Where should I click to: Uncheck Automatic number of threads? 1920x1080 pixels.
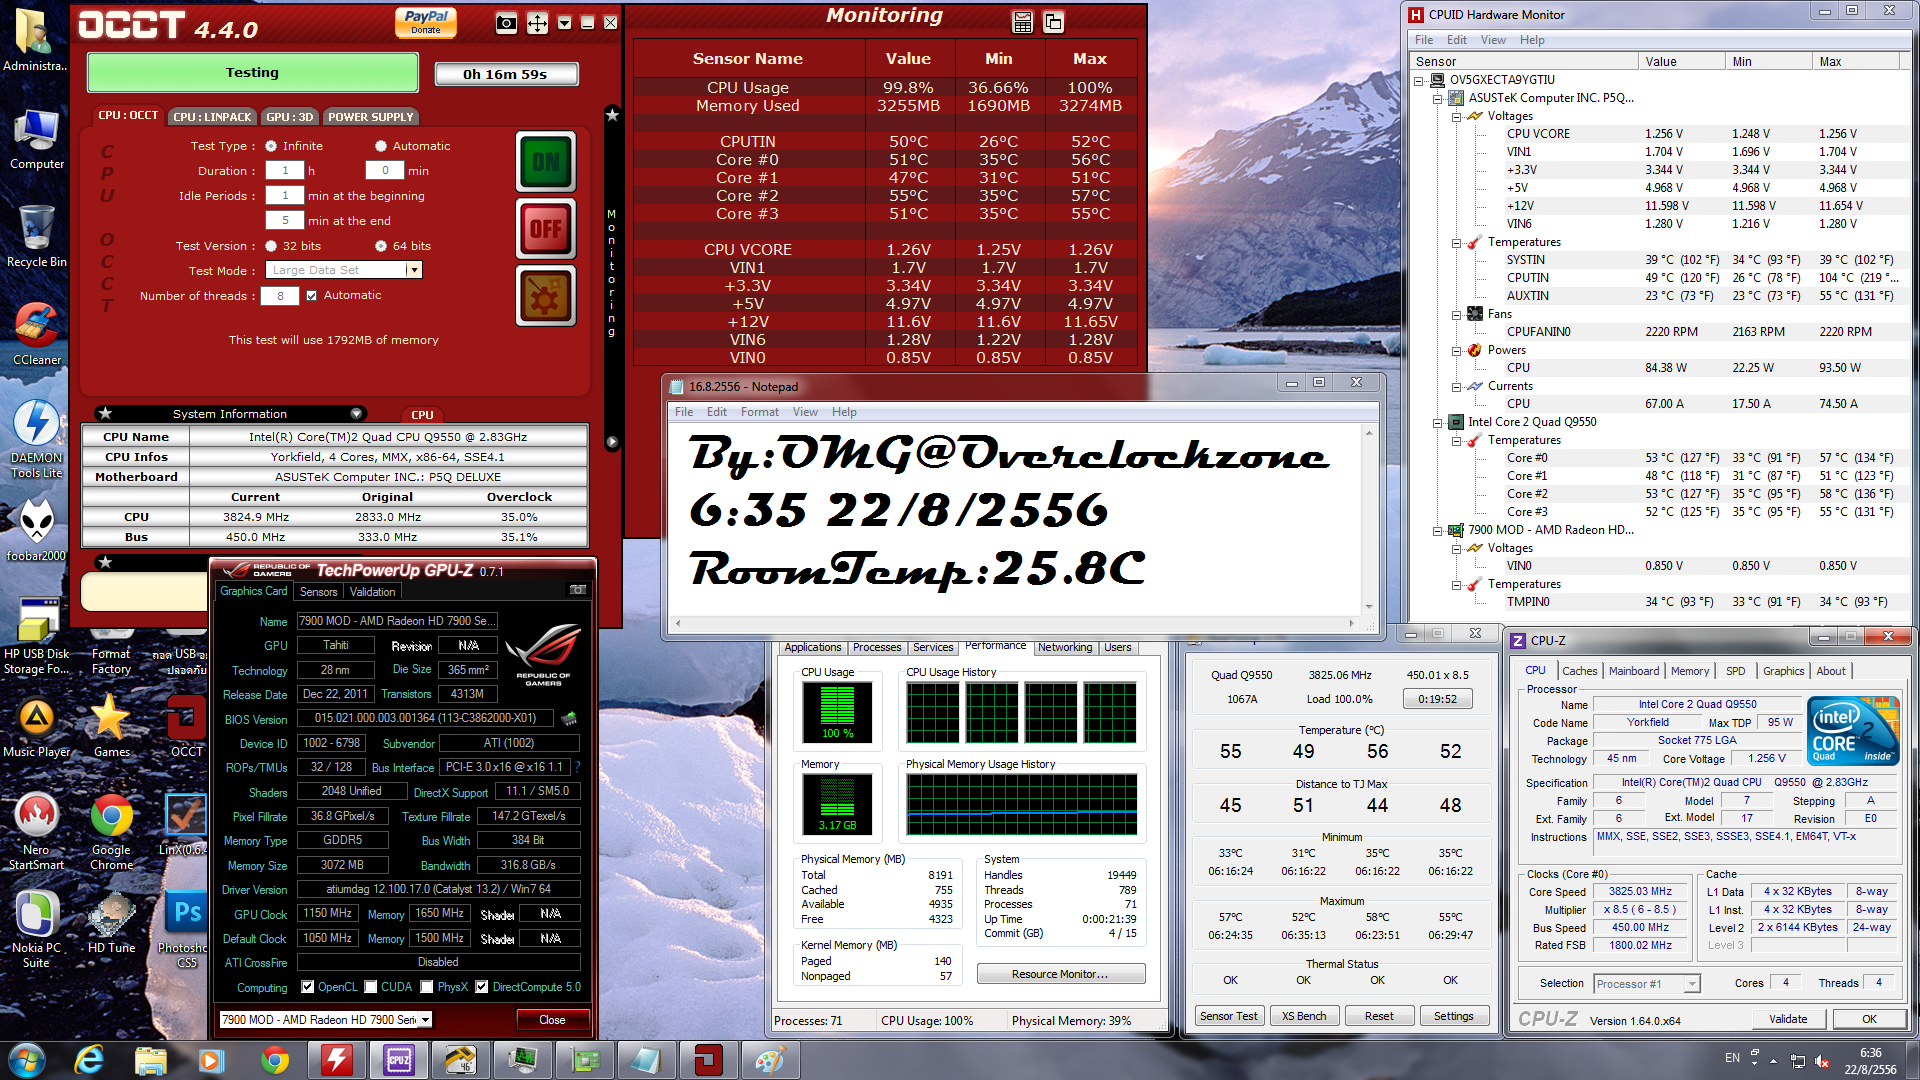pos(312,296)
